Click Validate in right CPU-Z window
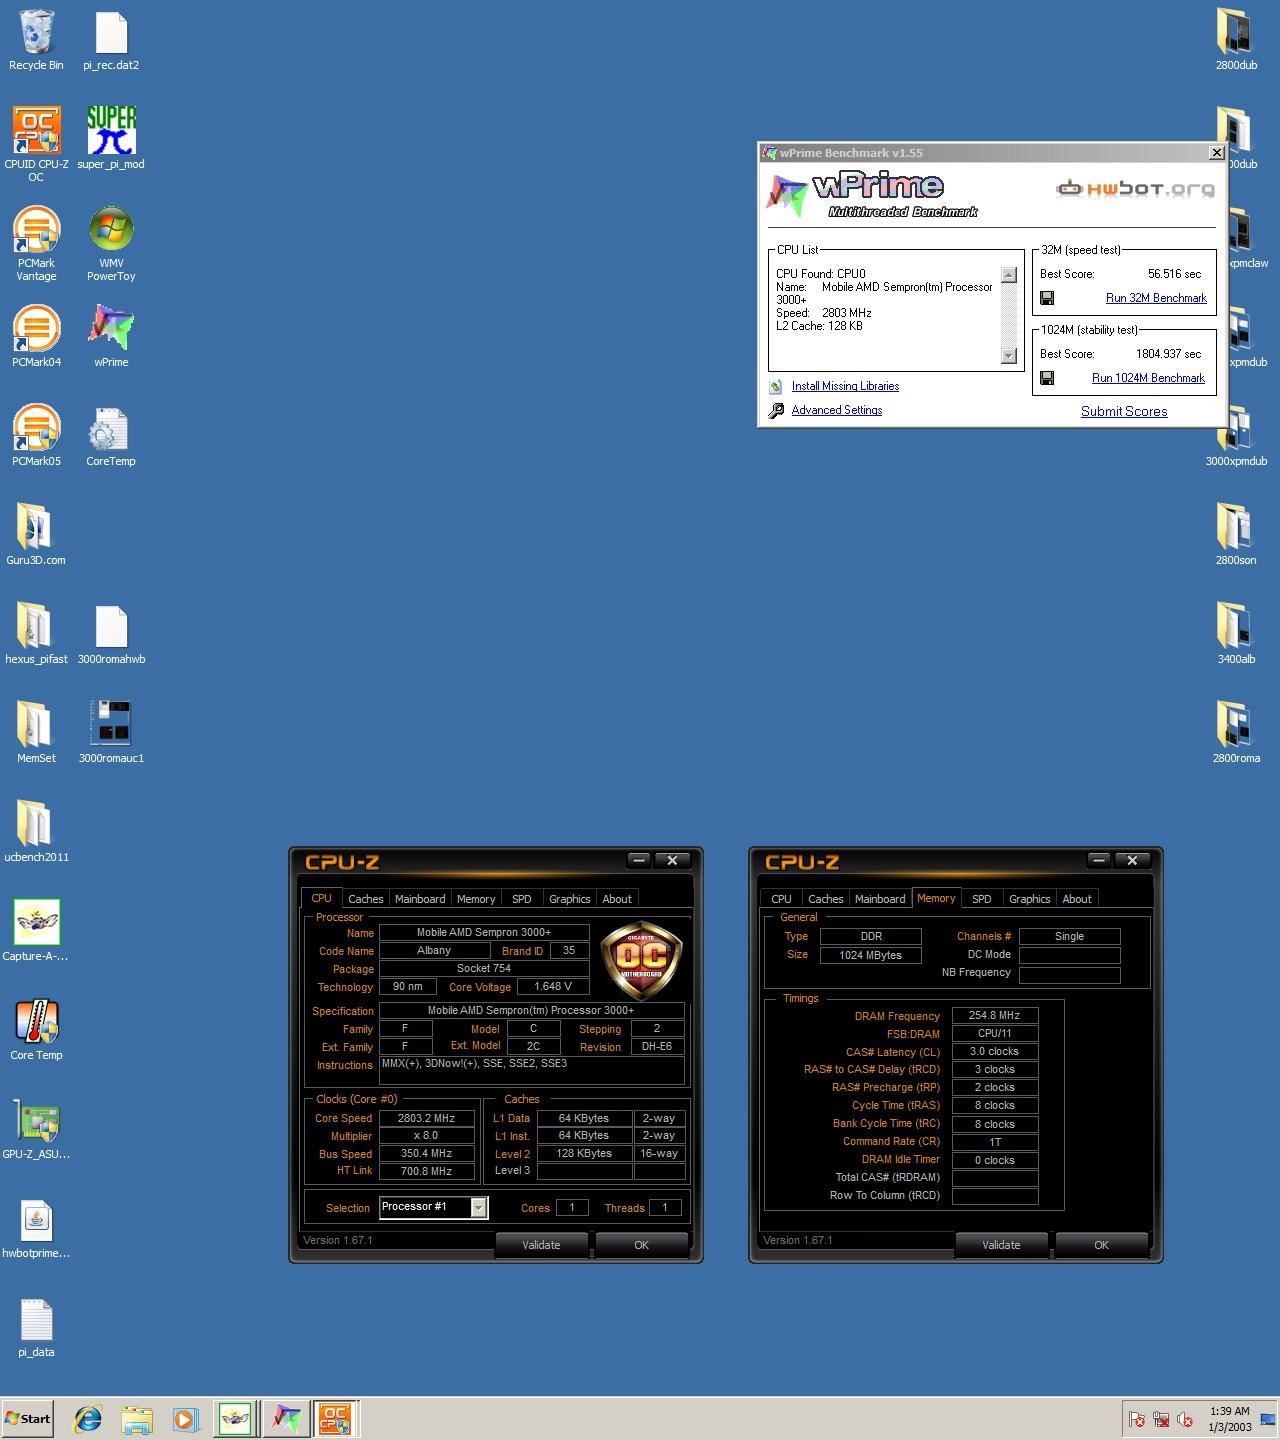The image size is (1280, 1440). click(x=1001, y=1245)
